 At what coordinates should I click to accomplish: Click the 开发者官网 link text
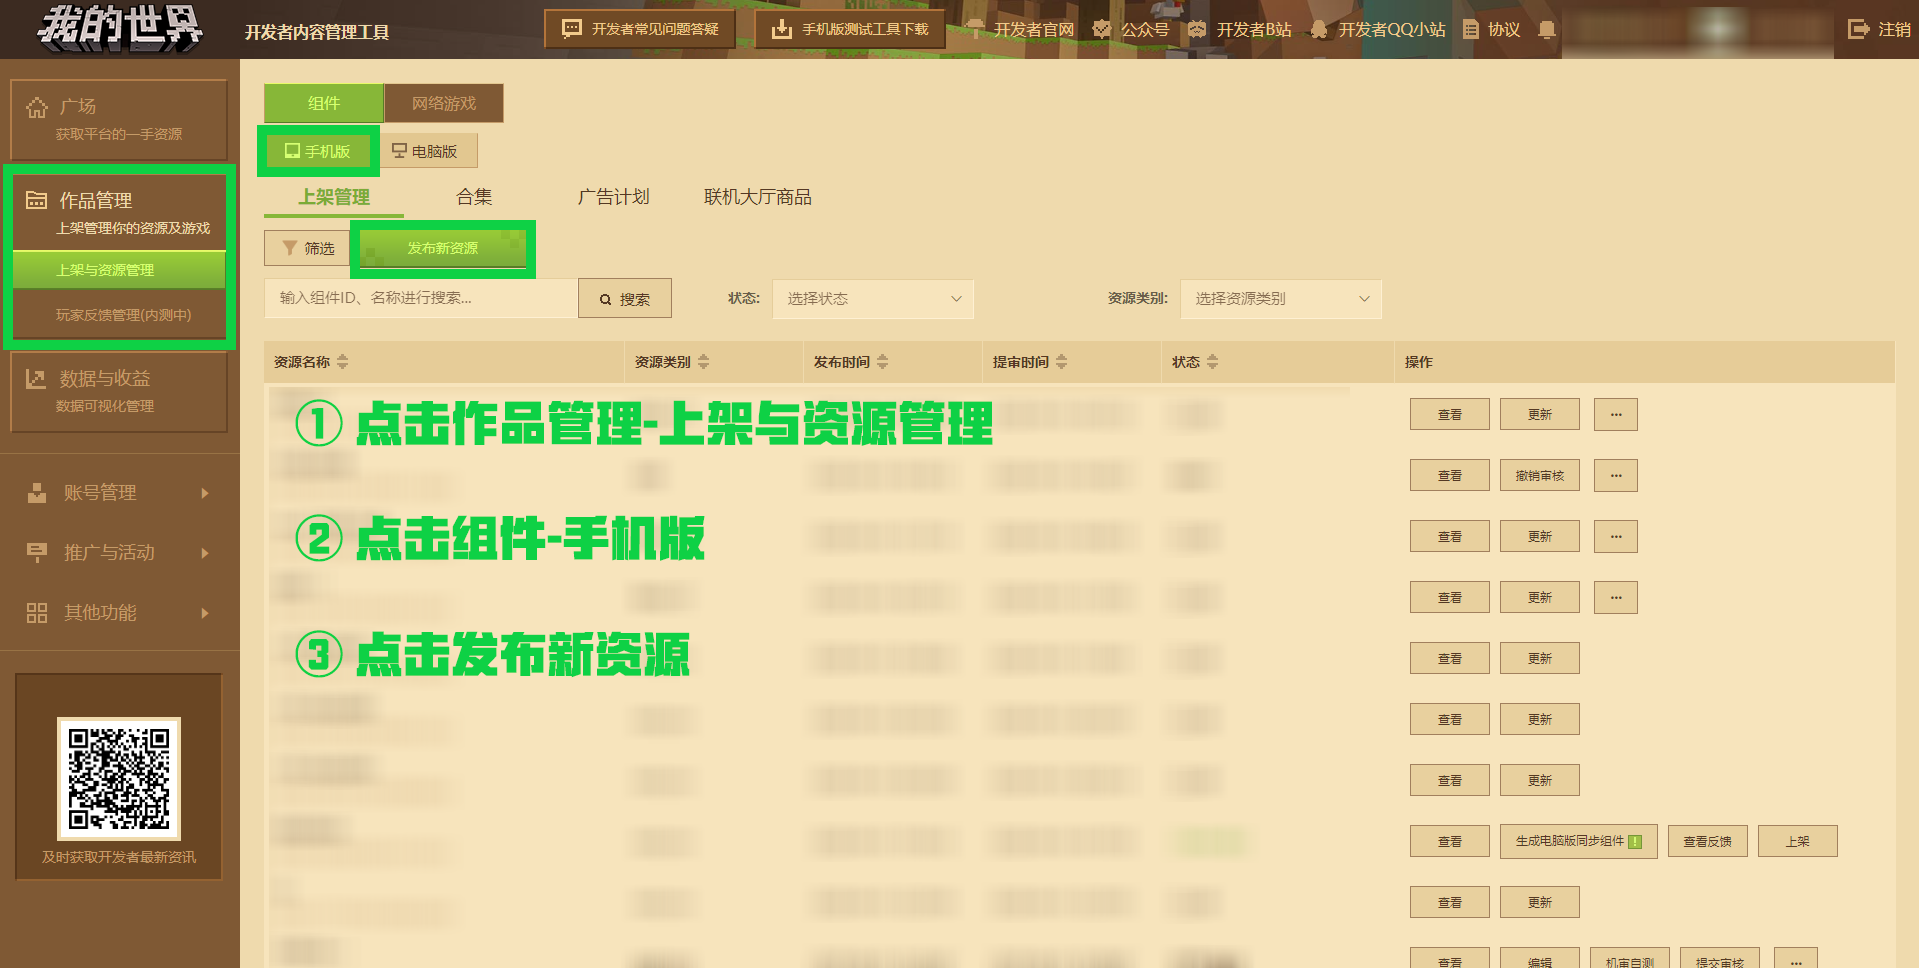[x=1034, y=29]
